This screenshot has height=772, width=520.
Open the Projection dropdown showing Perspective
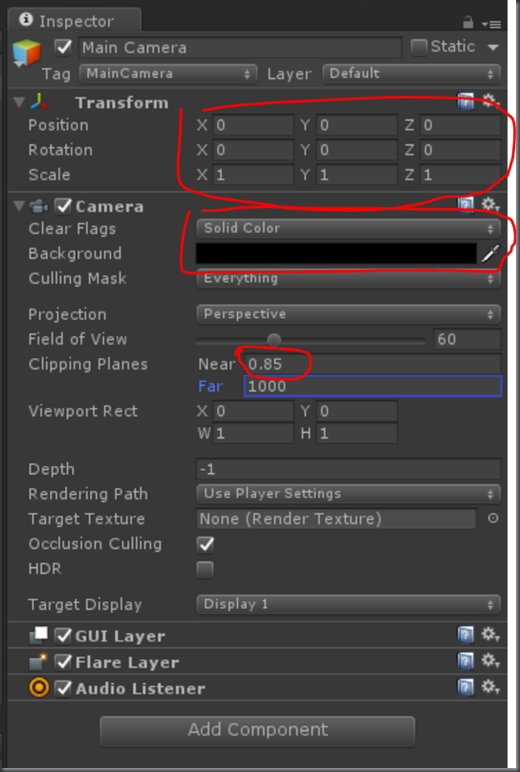click(348, 314)
